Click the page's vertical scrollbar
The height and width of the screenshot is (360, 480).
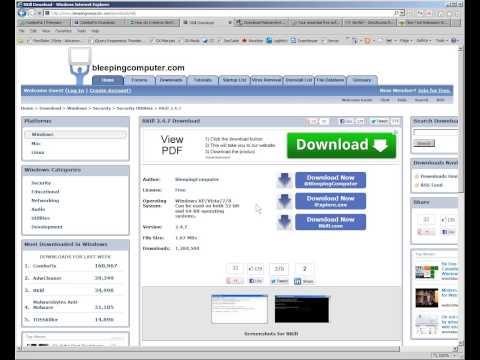(x=461, y=197)
